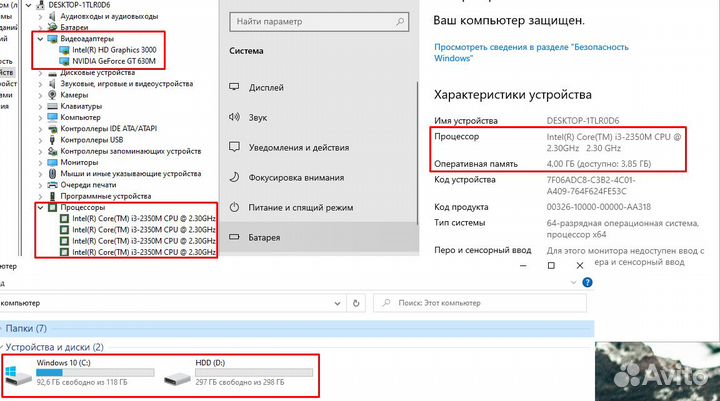This screenshot has height=401, width=720.
Task: Collapse the Папки (7) group
Action: coord(2,328)
